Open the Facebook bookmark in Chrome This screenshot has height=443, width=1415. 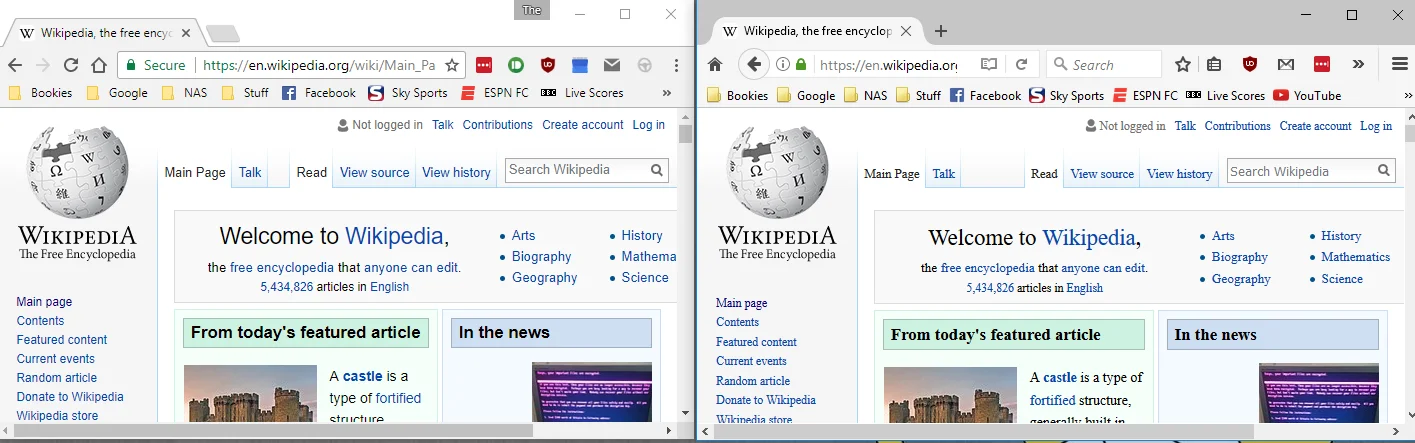(x=319, y=93)
